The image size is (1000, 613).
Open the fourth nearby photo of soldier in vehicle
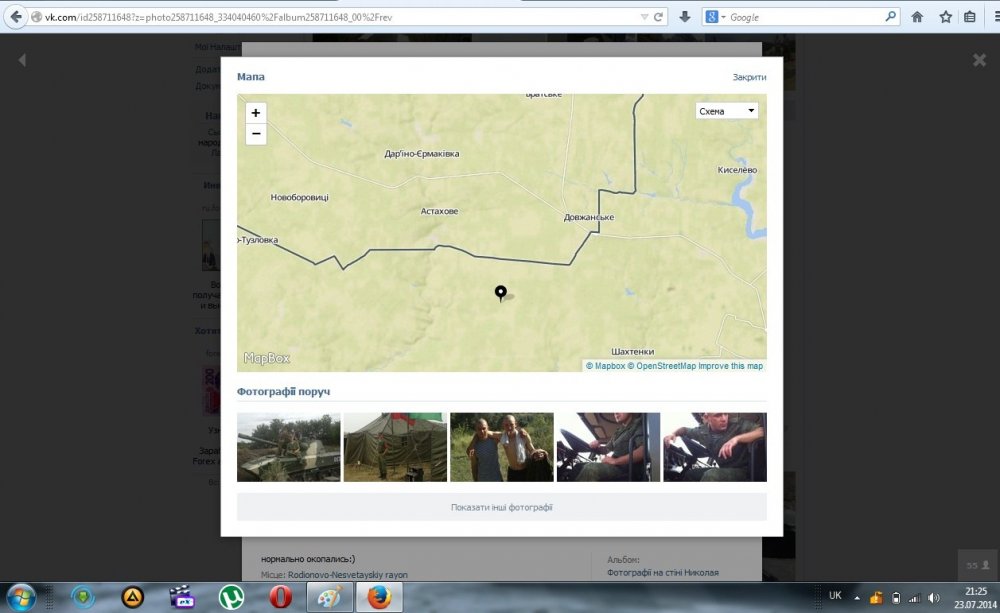coord(608,447)
